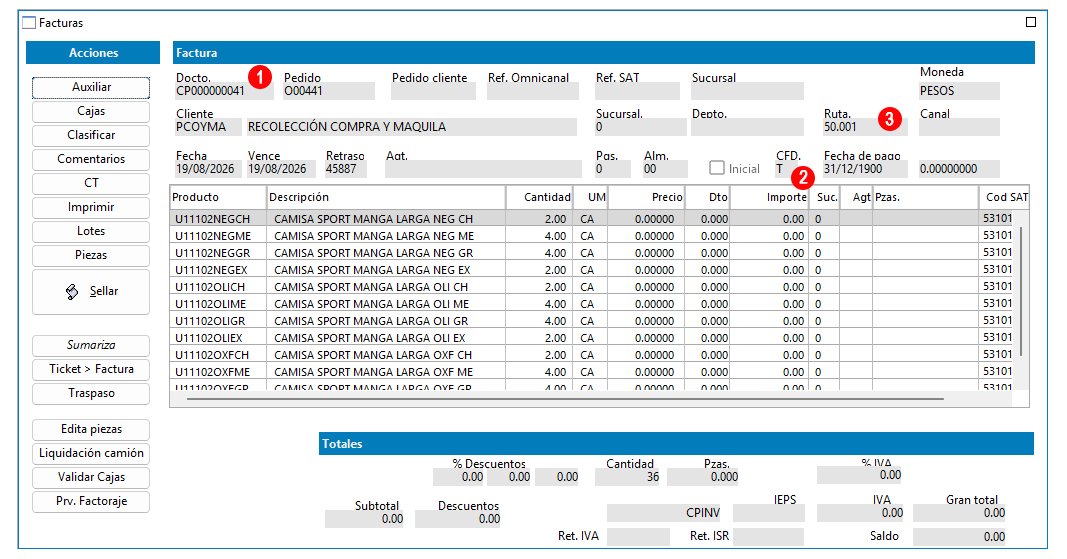Click CAMISA SPORT MANGA LARGA OLI GR
The width and height of the screenshot is (1067, 559).
pyautogui.click(x=371, y=321)
